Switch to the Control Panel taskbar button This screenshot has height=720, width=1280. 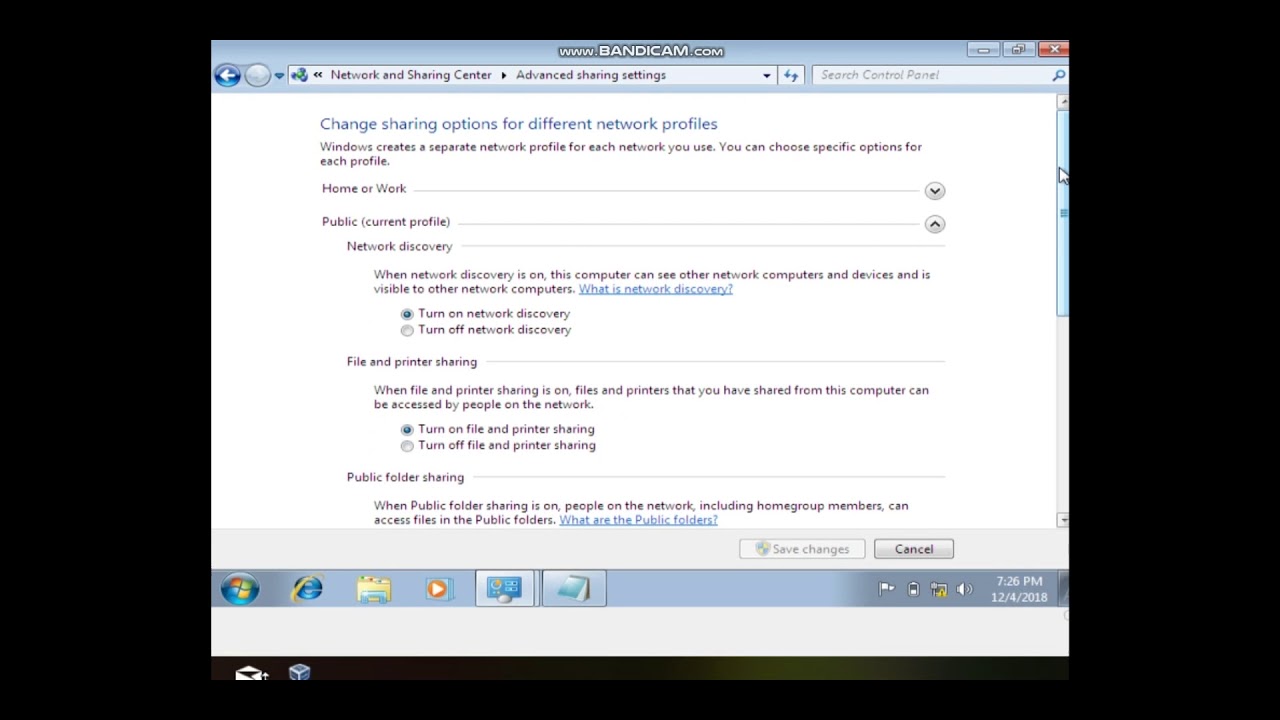[505, 589]
